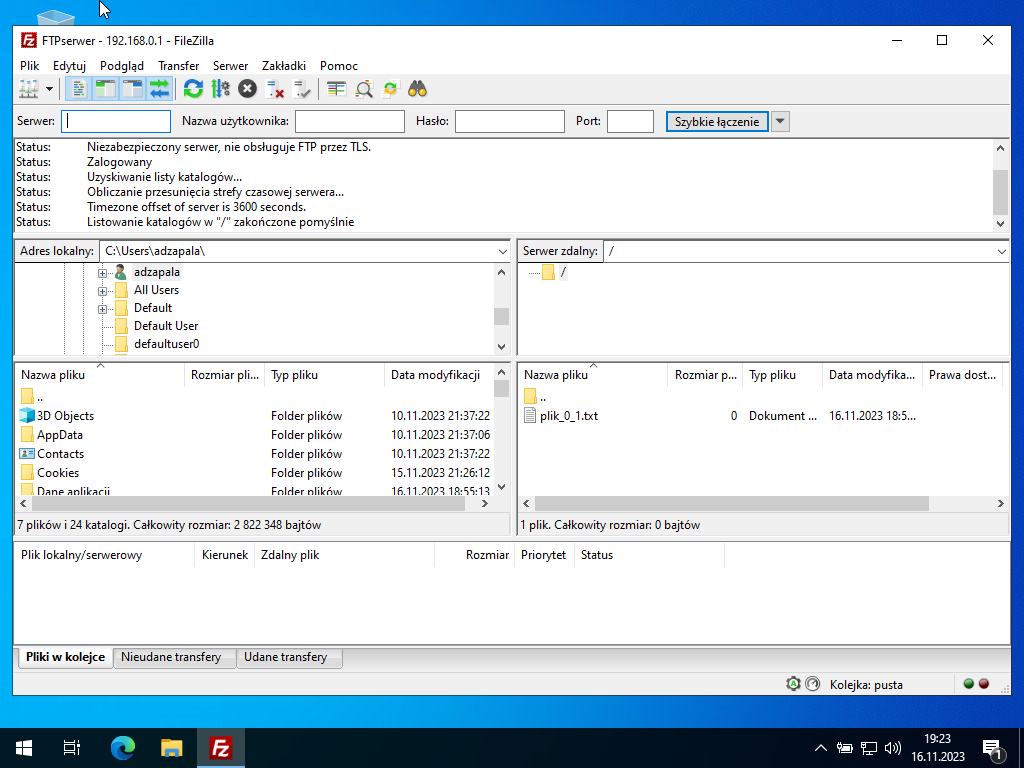1024x768 pixels.
Task: Toggle the local directory tree view
Action: pos(105,89)
